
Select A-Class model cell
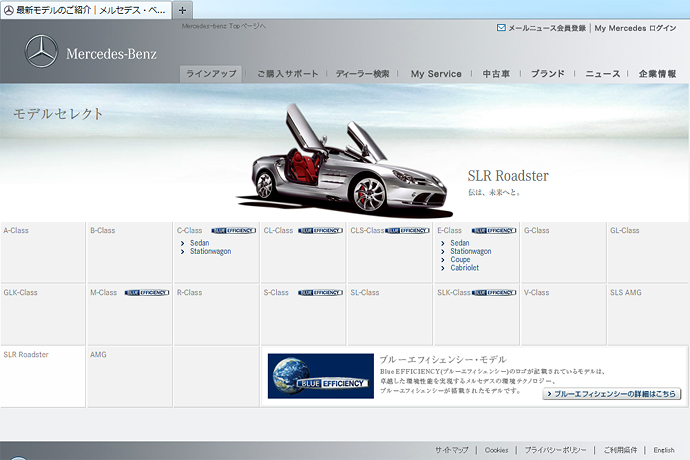[43, 252]
